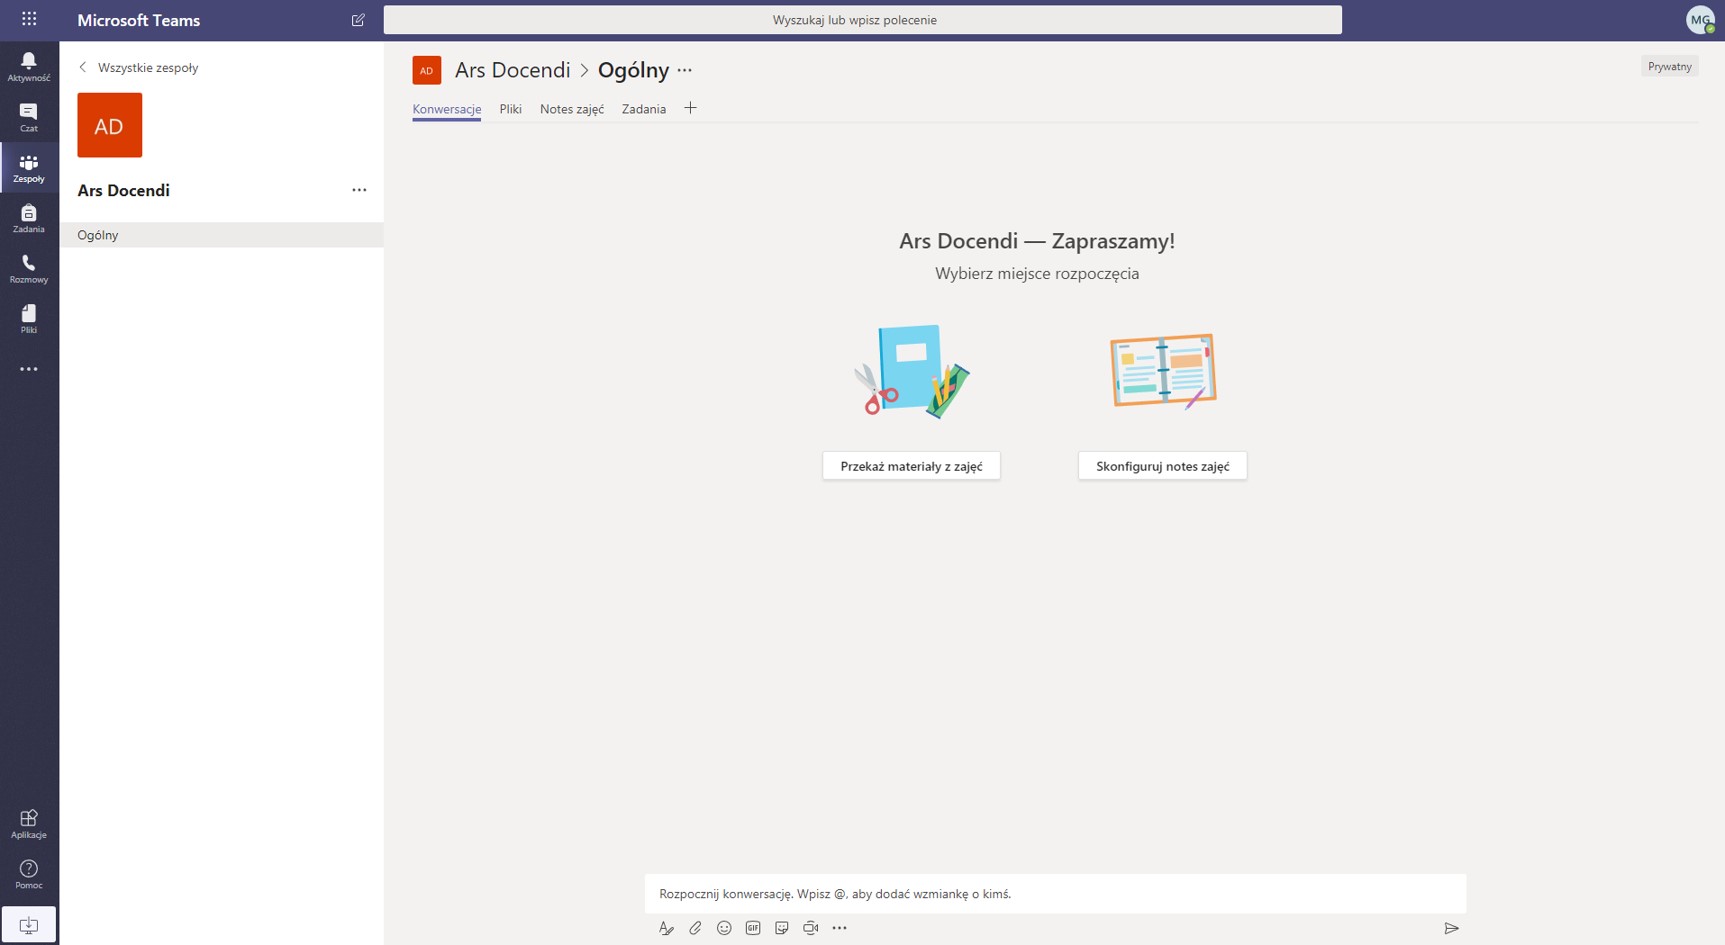Click the message compose field
Screen dimensions: 1725x945
click(x=1055, y=894)
